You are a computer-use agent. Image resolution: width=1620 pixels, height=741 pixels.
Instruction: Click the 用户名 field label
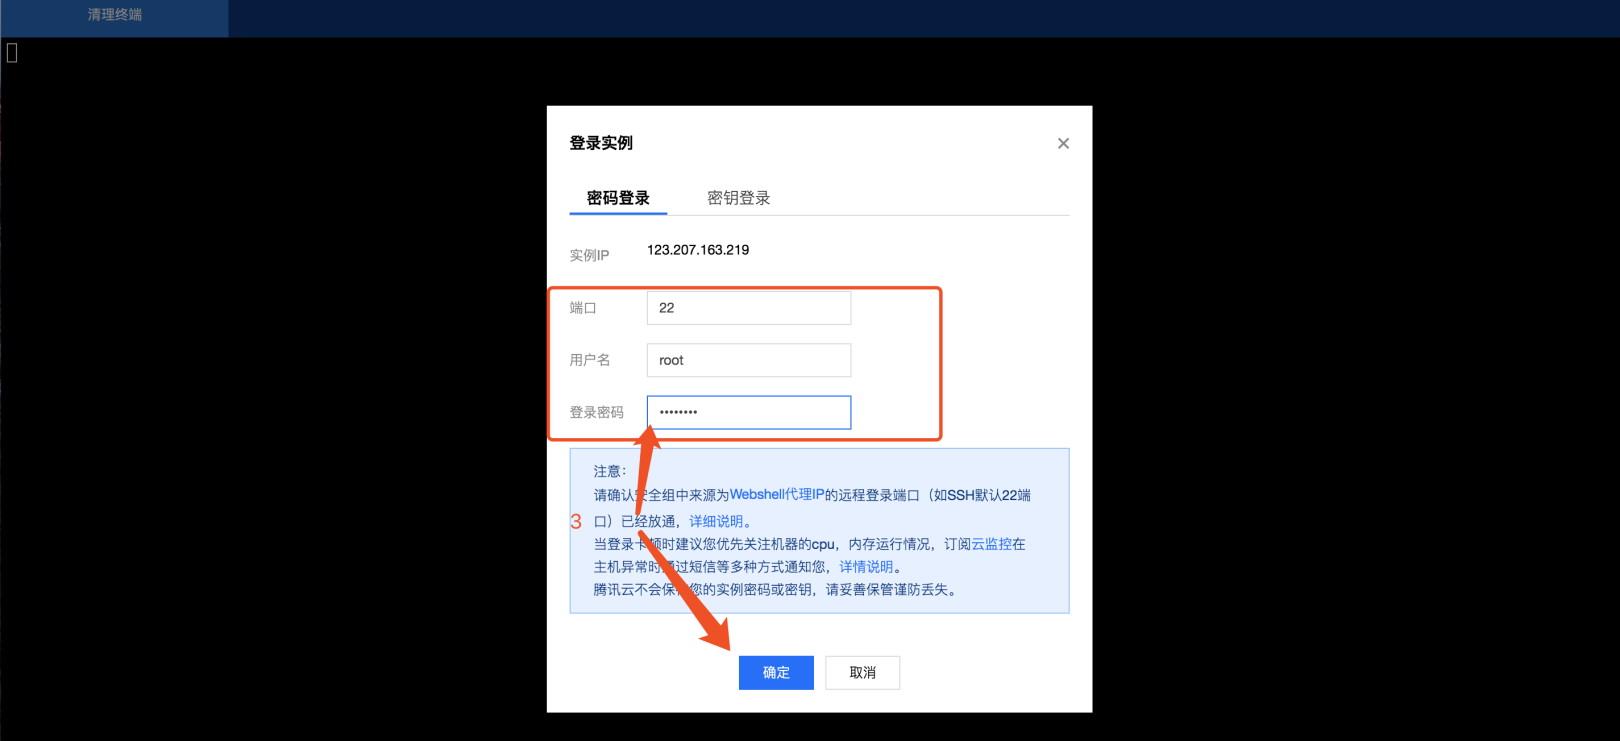coord(590,360)
